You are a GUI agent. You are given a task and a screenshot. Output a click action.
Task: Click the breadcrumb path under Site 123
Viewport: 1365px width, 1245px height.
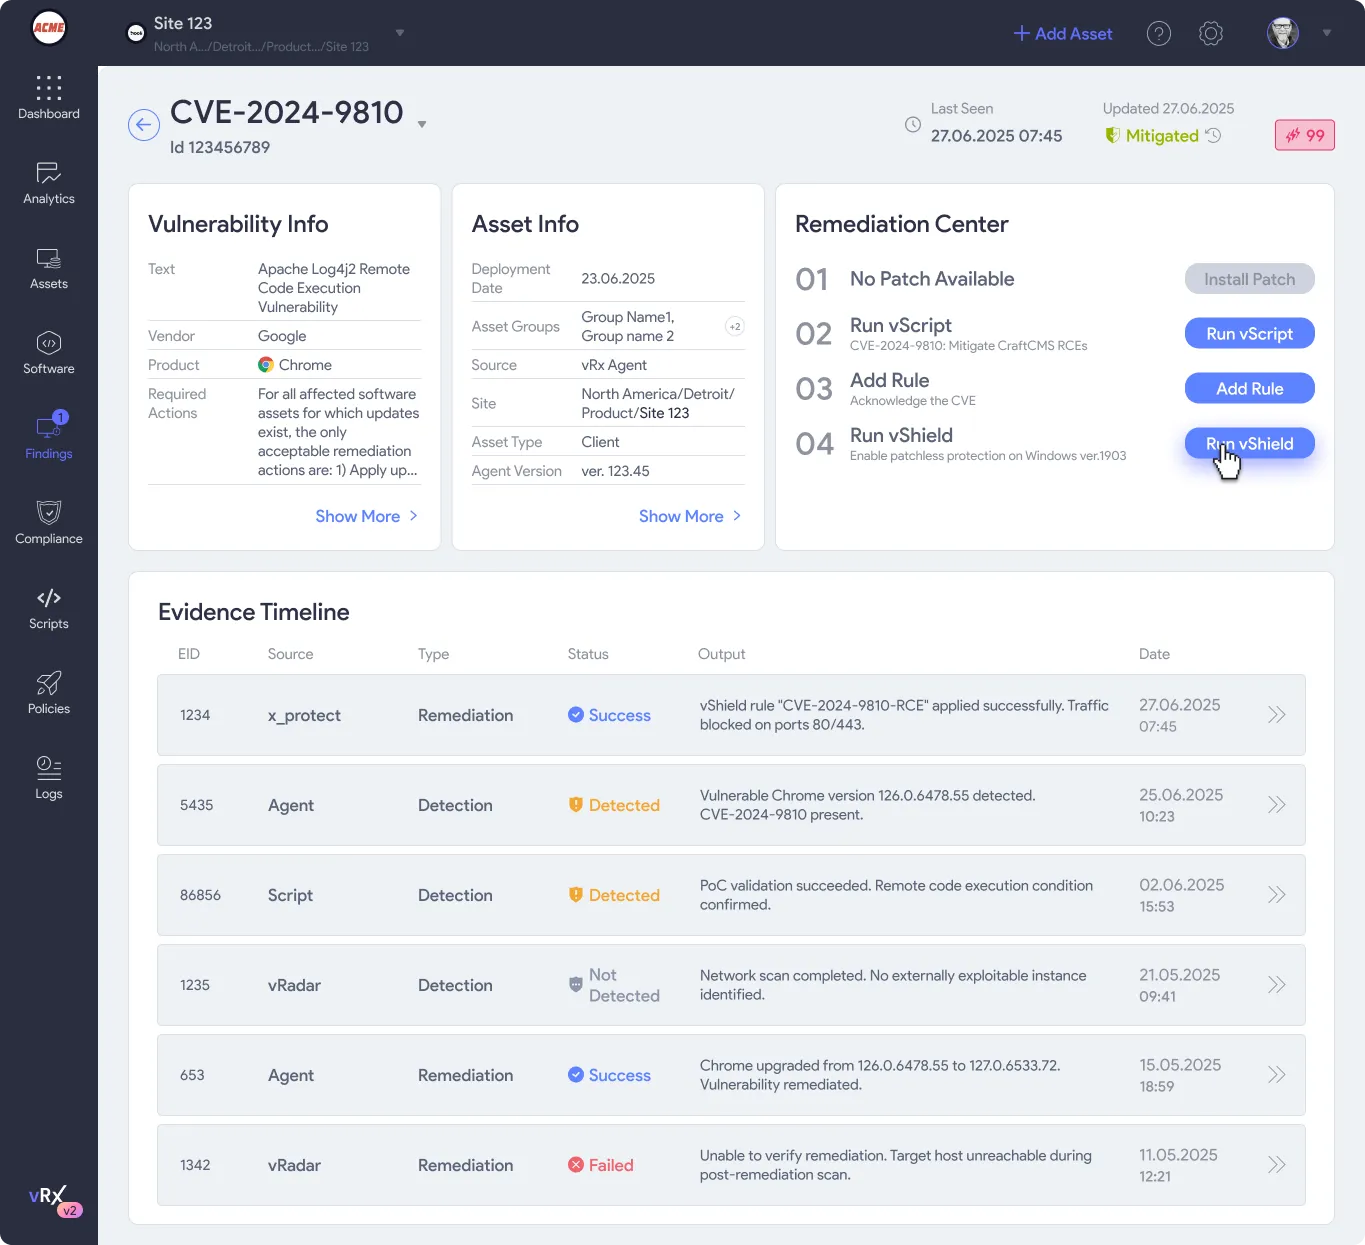click(261, 47)
